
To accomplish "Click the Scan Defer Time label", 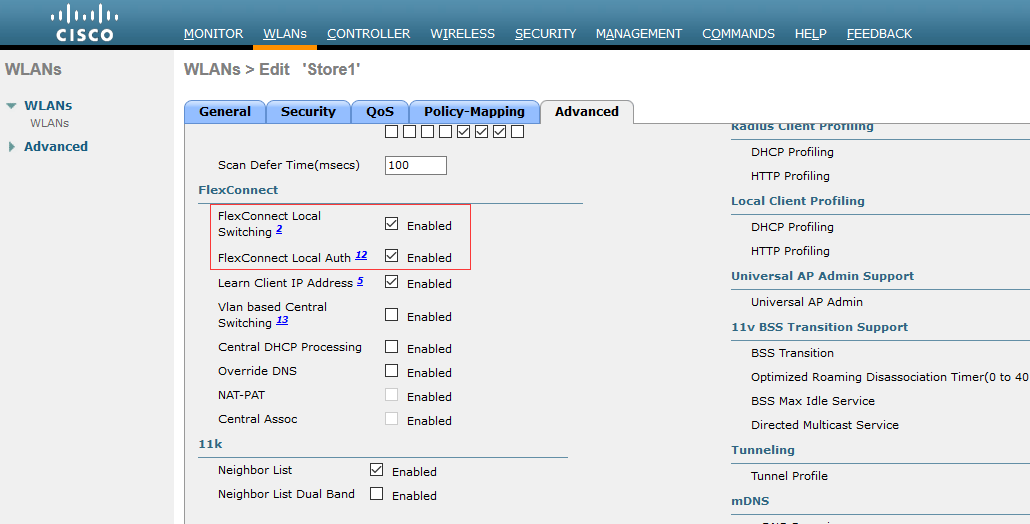I will (289, 165).
